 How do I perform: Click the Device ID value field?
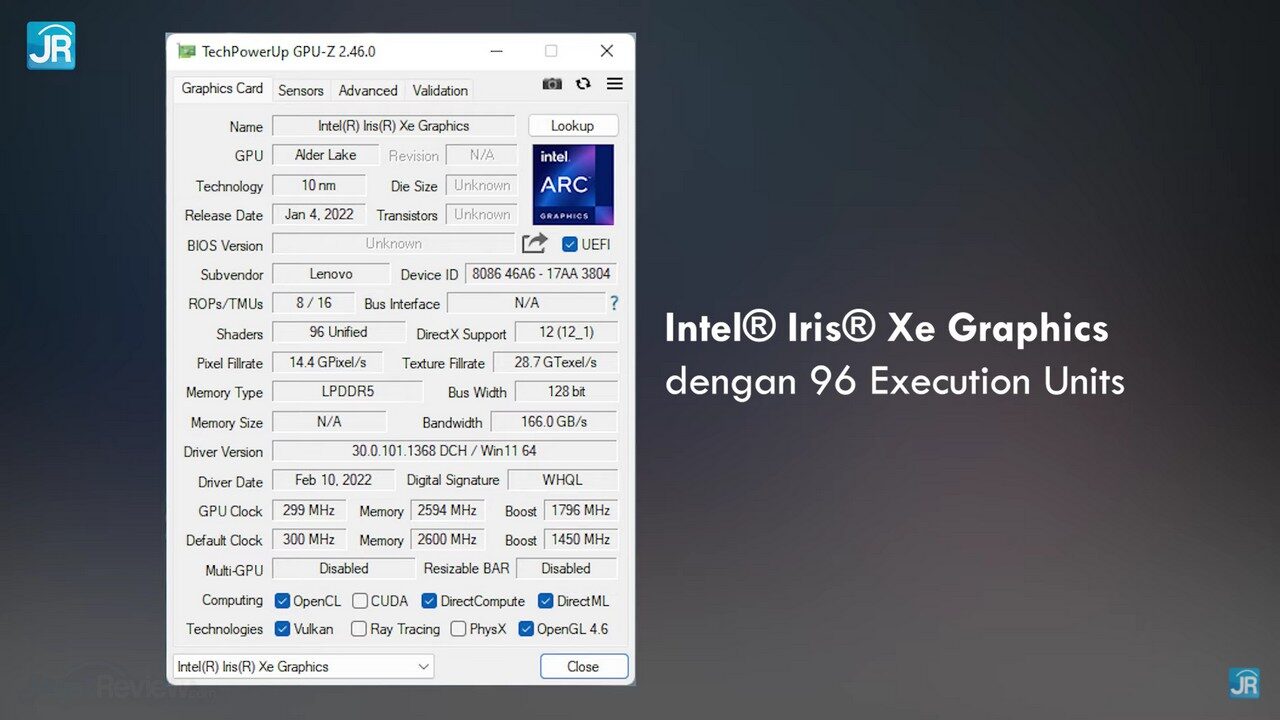[x=541, y=274]
